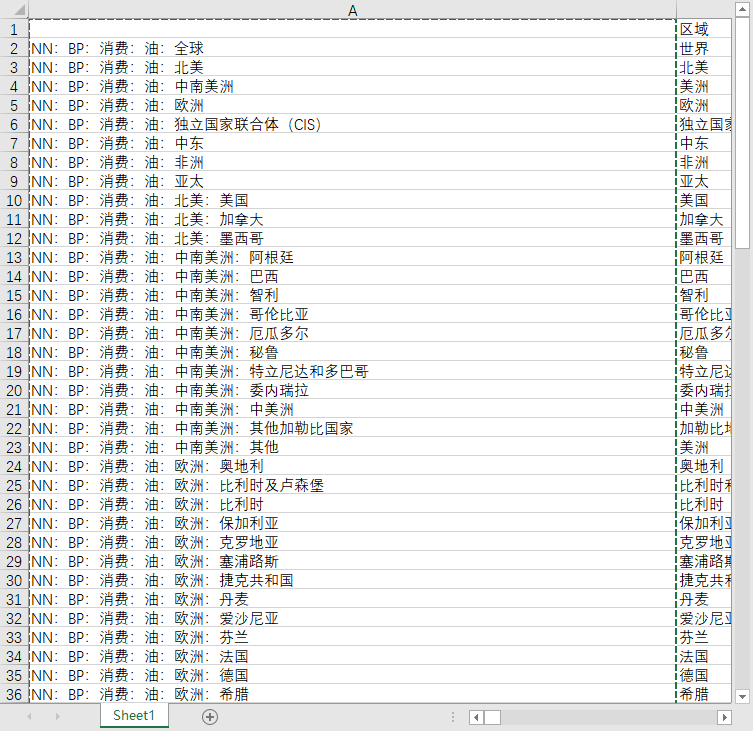Go to previous sheet arrow
This screenshot has width=753, height=731.
pyautogui.click(x=29, y=717)
